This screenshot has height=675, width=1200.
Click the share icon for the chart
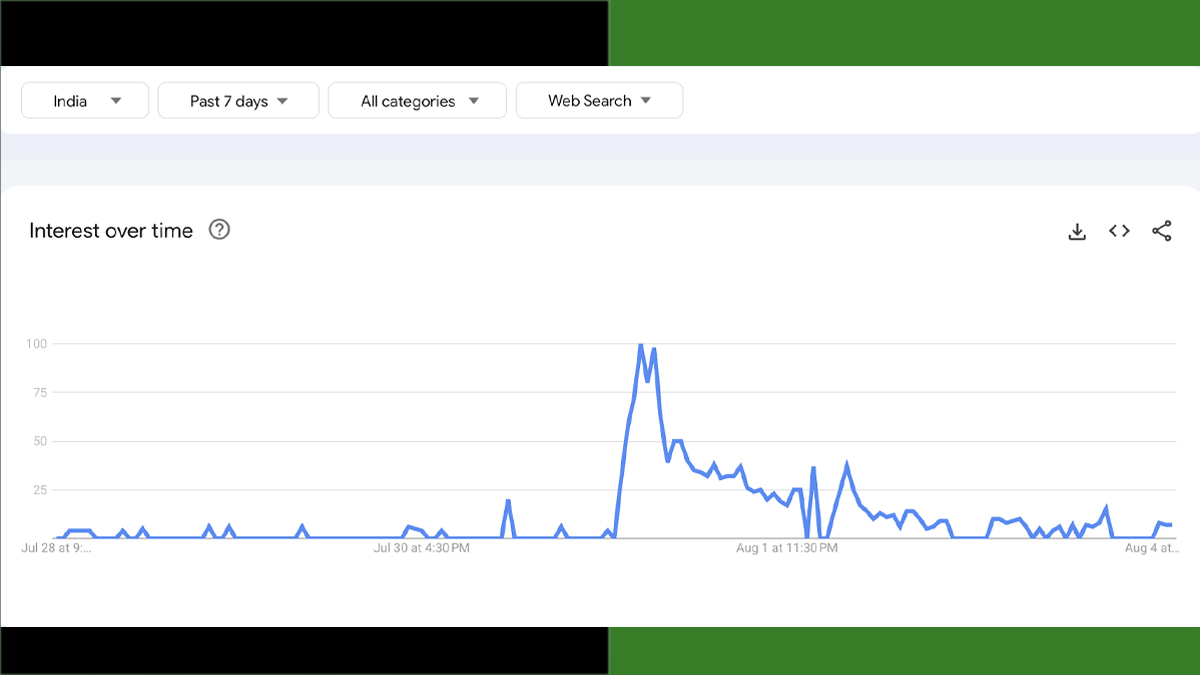1161,231
